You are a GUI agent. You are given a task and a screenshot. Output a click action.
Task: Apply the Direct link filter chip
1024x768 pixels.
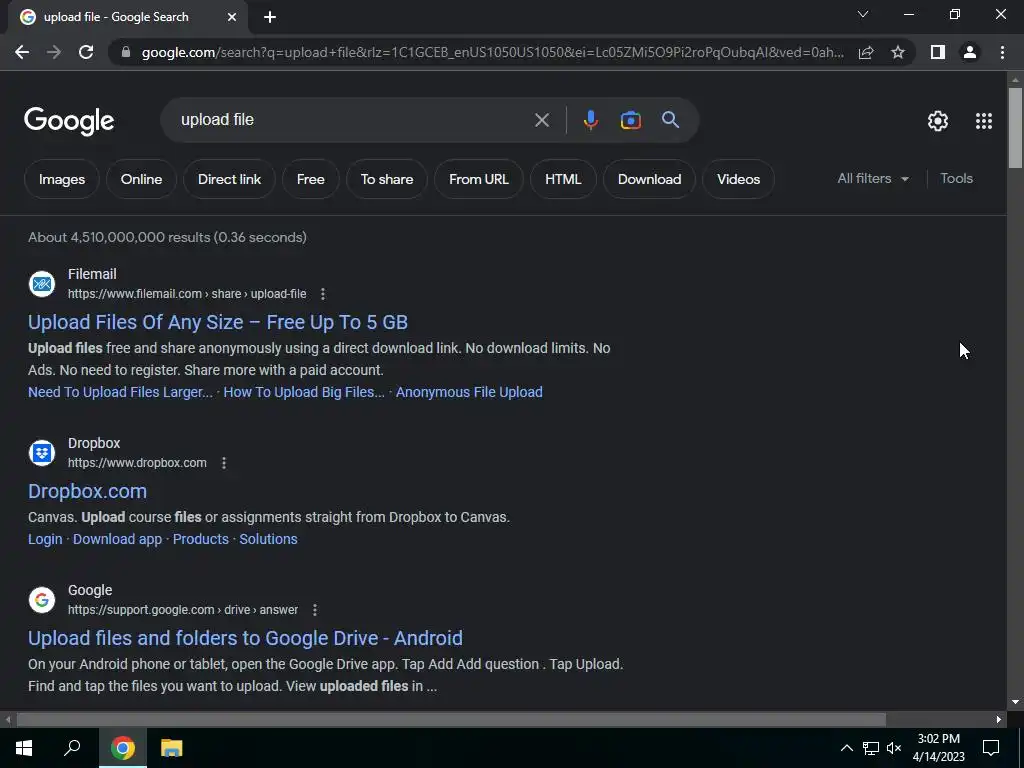(229, 179)
